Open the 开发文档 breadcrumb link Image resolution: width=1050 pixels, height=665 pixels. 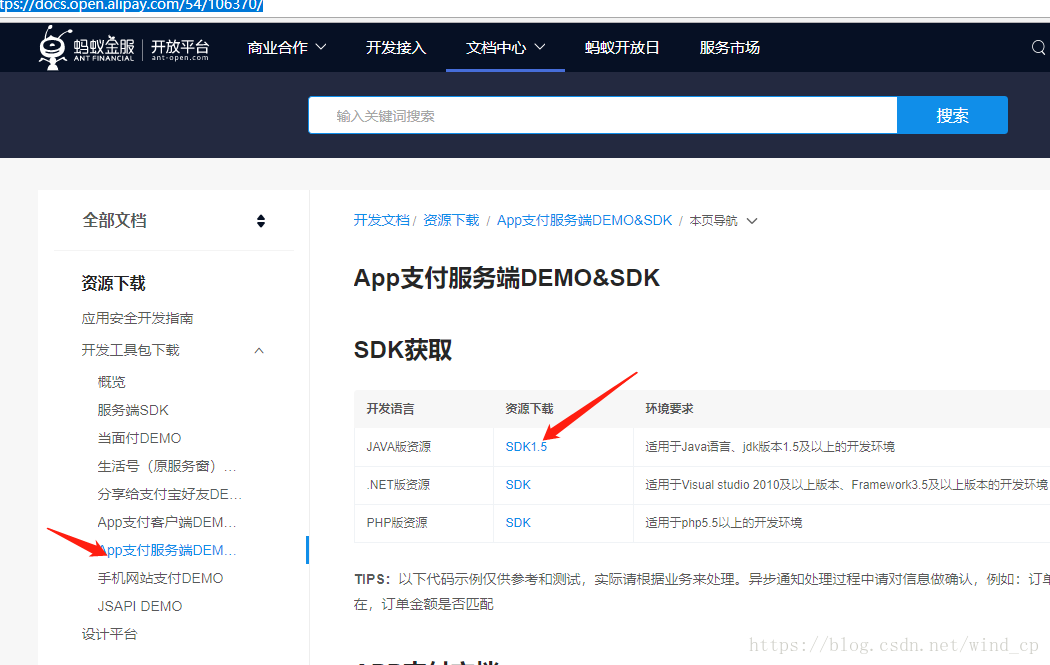coord(381,220)
